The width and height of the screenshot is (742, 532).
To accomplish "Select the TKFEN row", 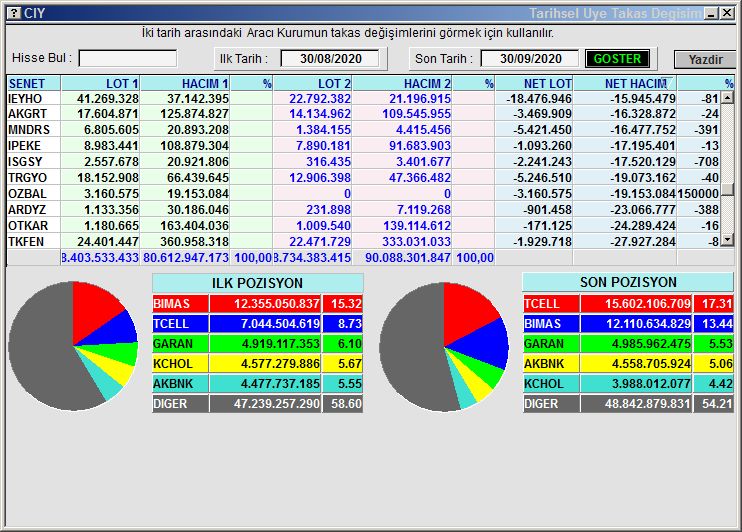I will pyautogui.click(x=363, y=242).
